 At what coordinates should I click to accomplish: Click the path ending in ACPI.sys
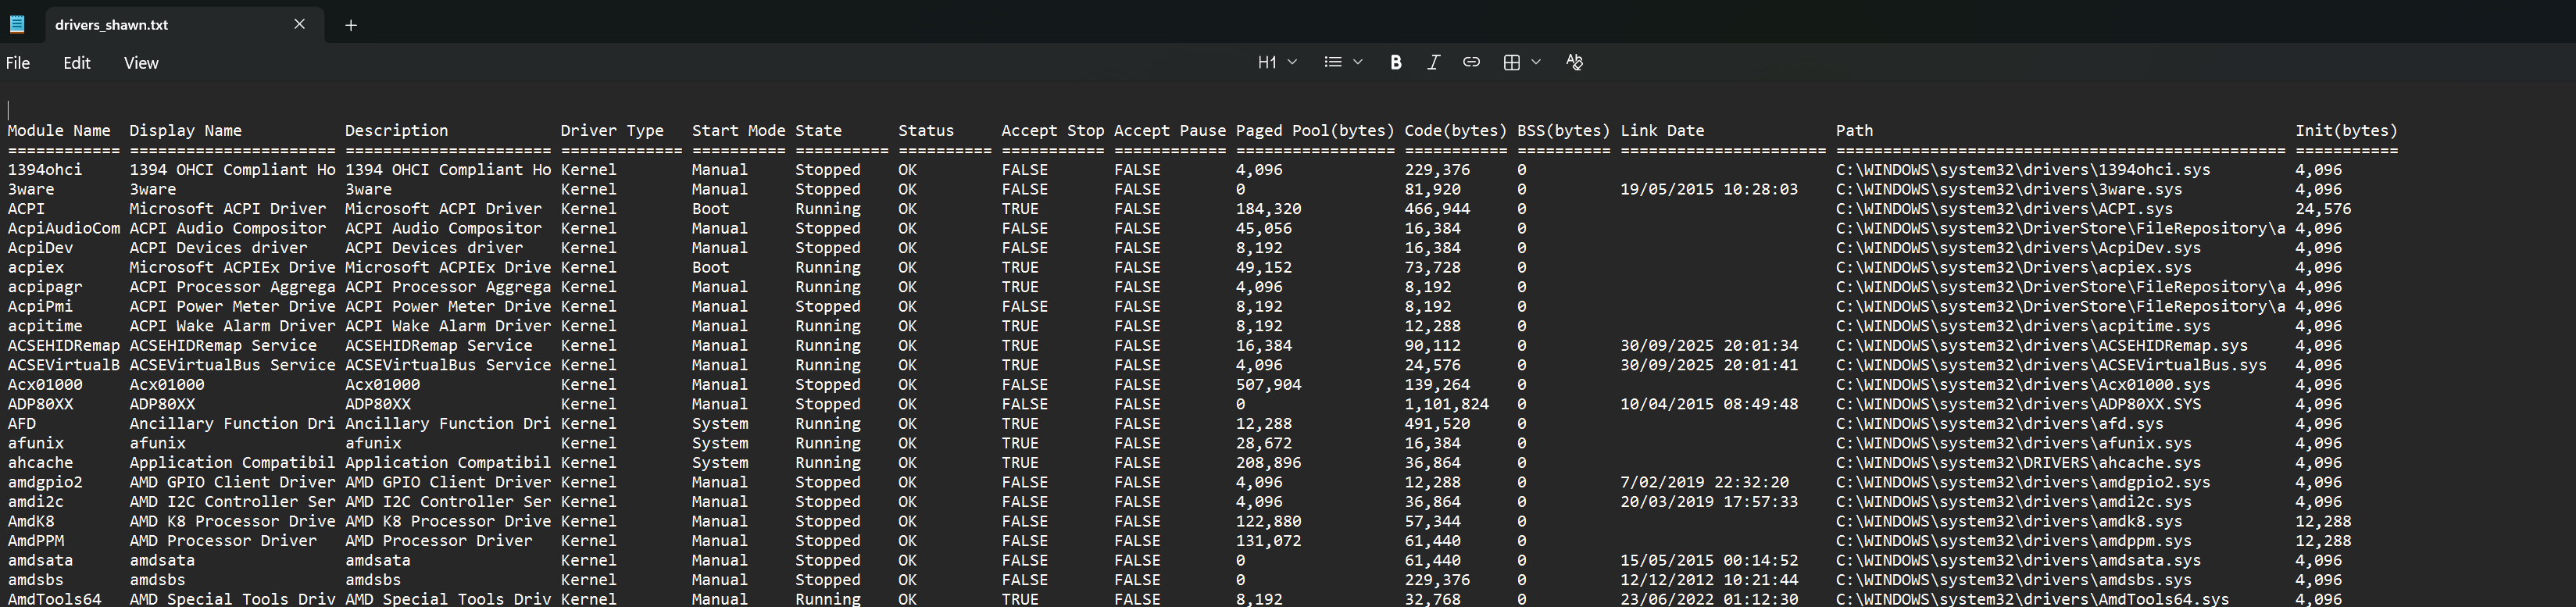coord(2004,209)
